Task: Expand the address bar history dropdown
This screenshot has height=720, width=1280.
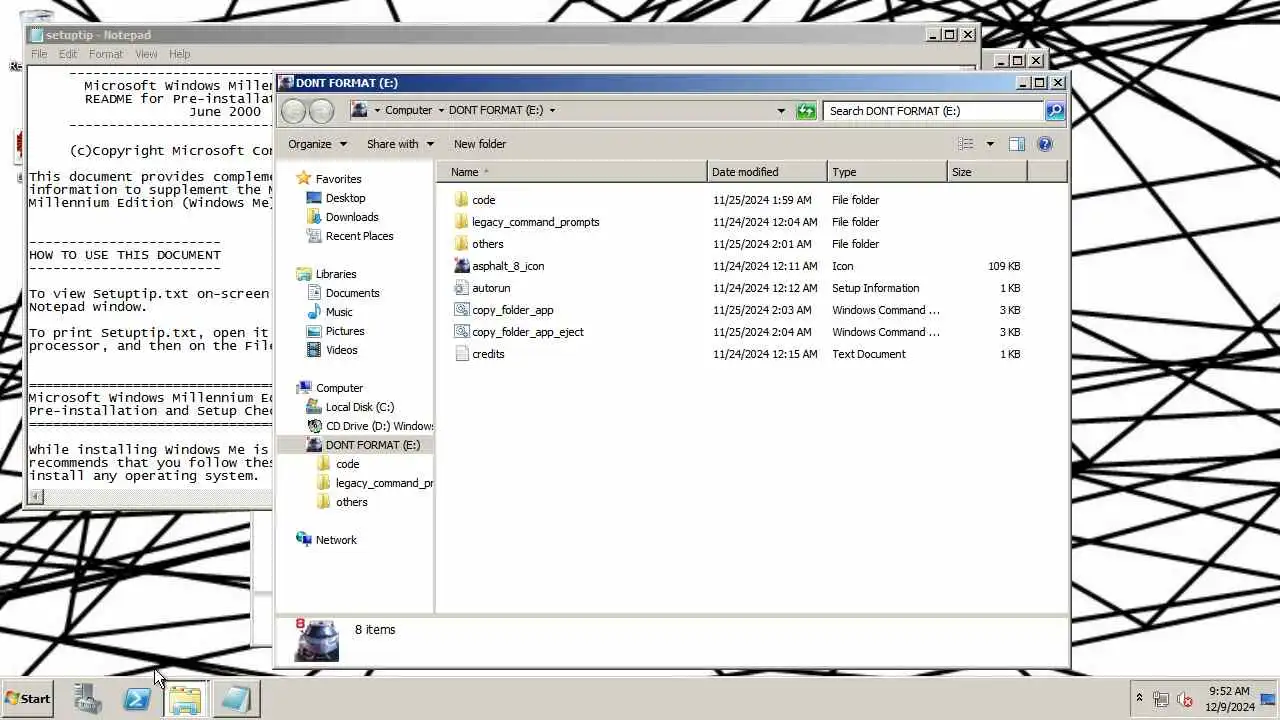Action: pyautogui.click(x=781, y=111)
